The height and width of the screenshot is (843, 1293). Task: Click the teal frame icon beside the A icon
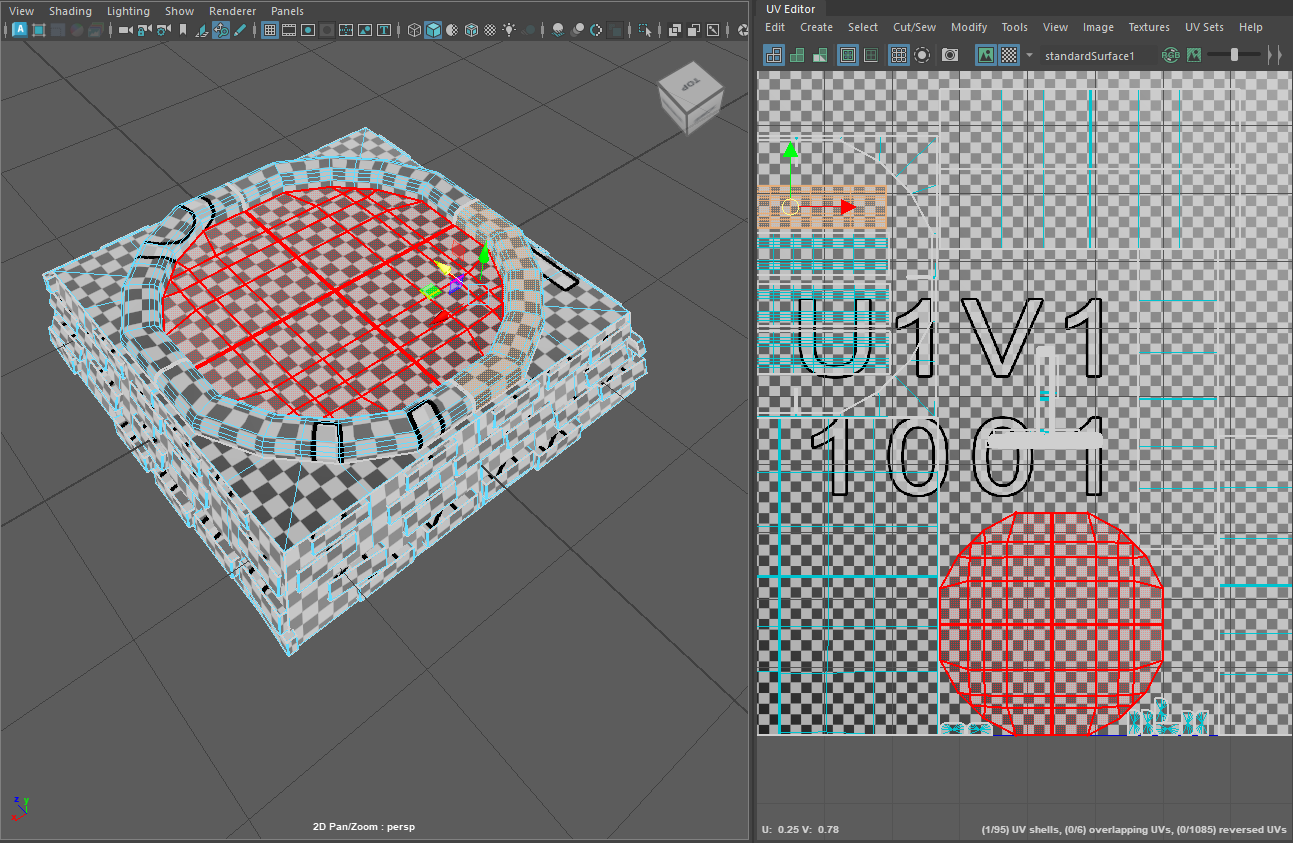click(39, 30)
